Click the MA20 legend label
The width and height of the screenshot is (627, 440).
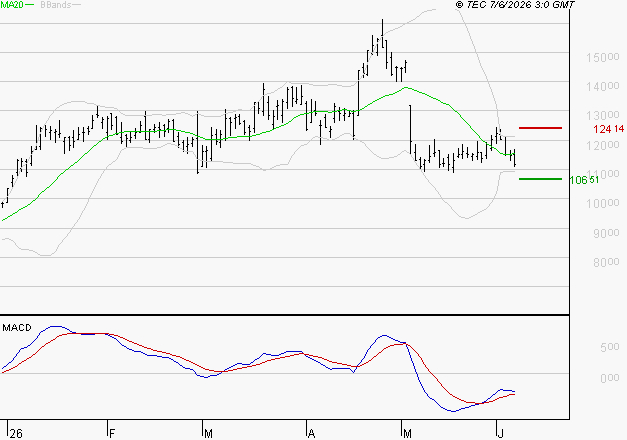pos(12,5)
